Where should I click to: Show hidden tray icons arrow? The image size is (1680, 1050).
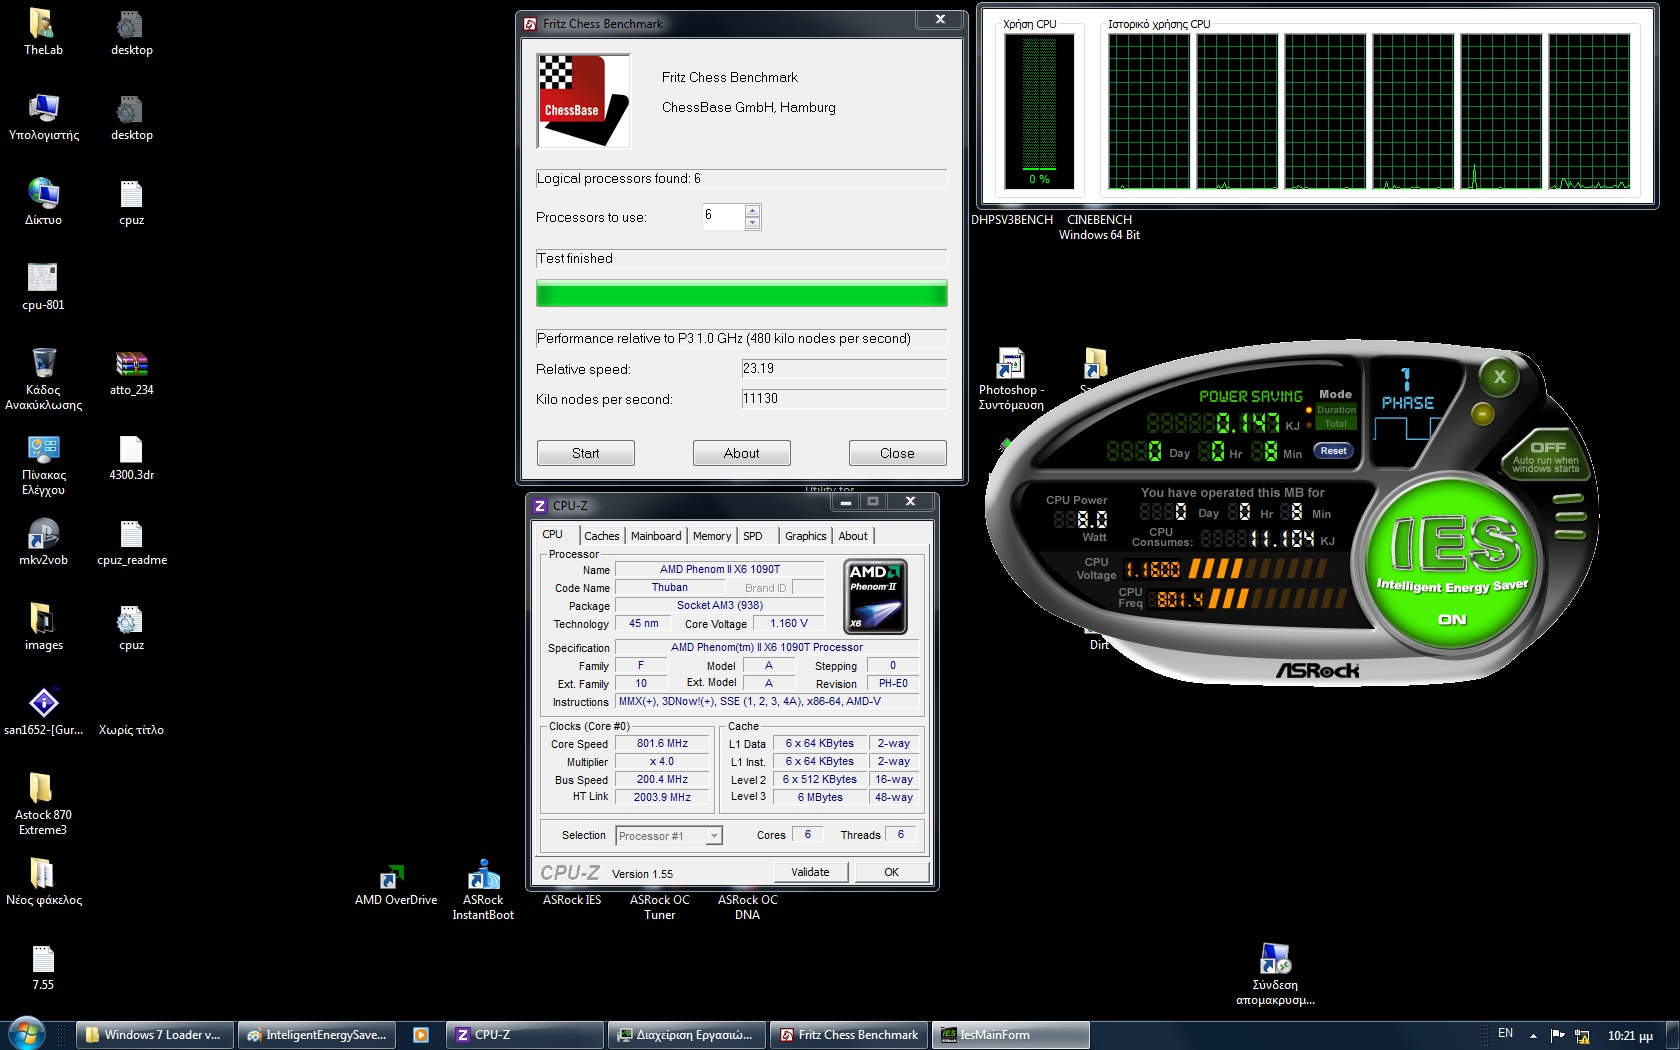coord(1533,1036)
